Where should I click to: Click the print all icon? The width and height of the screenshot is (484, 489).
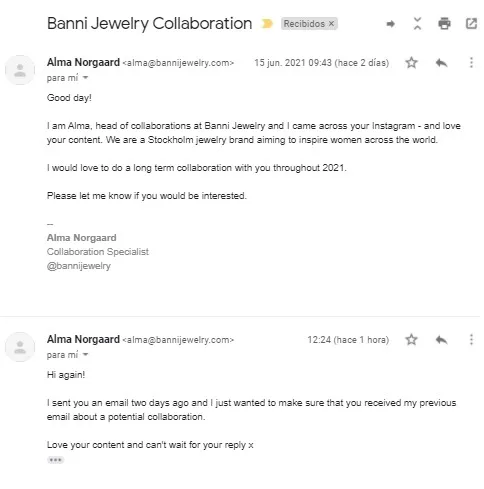444,24
